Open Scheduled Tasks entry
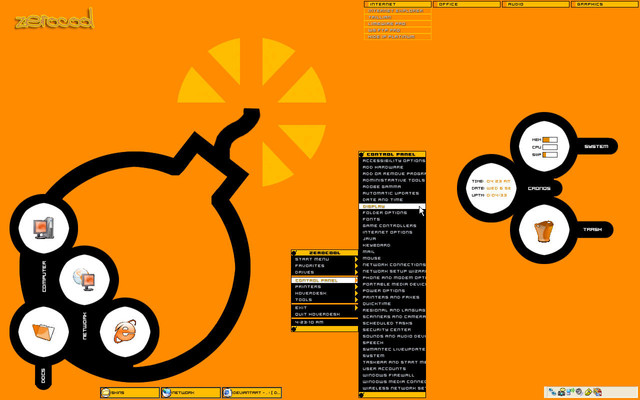This screenshot has height=400, width=640. click(x=392, y=323)
